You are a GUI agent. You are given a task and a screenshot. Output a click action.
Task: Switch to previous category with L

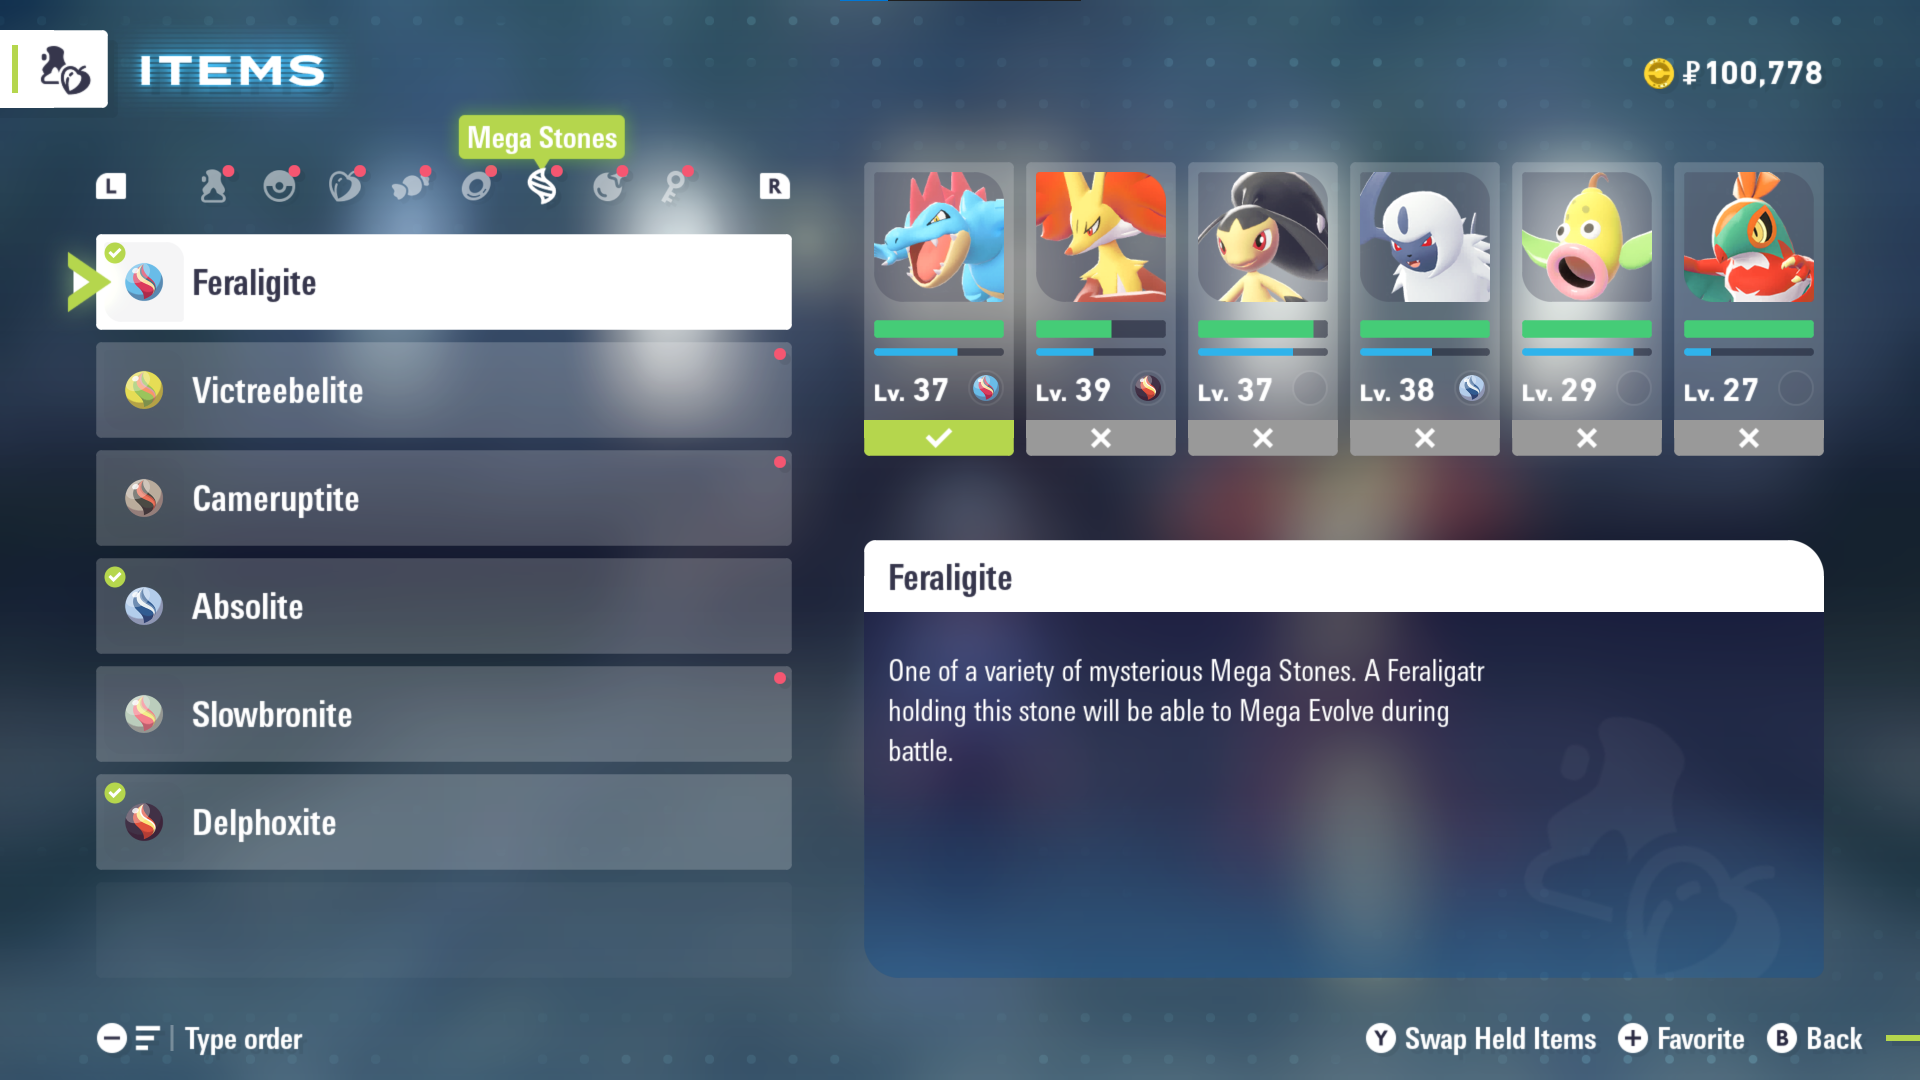(111, 186)
